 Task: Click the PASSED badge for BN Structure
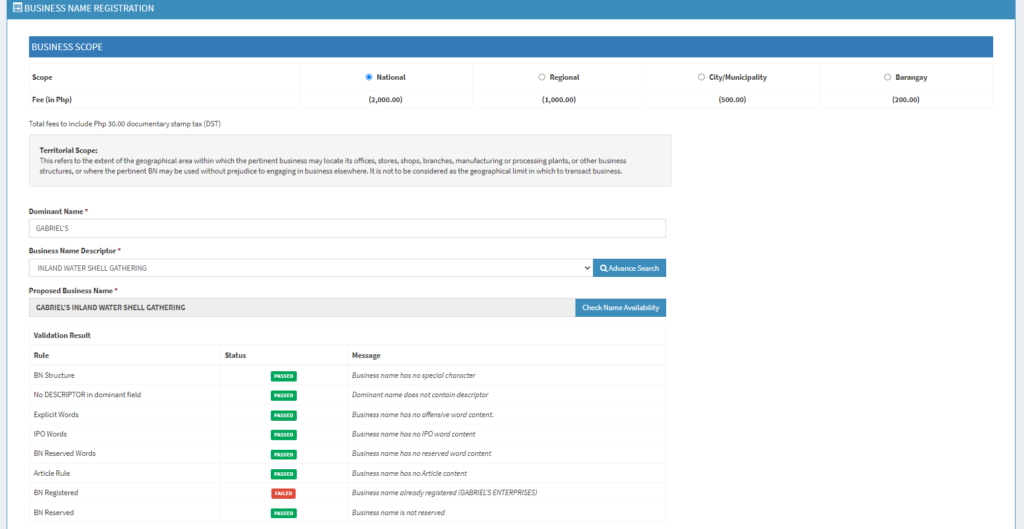pos(283,376)
